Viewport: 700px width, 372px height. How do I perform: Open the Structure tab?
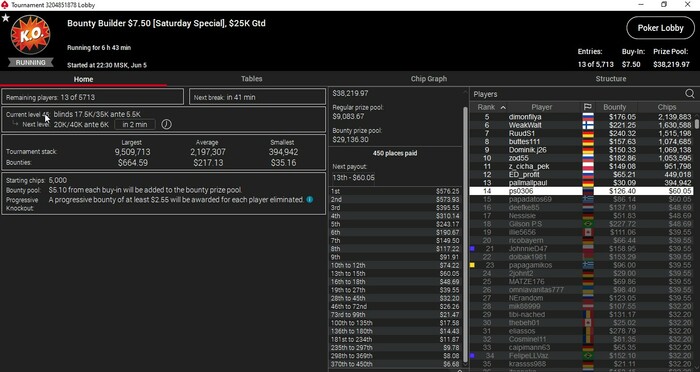tap(611, 79)
